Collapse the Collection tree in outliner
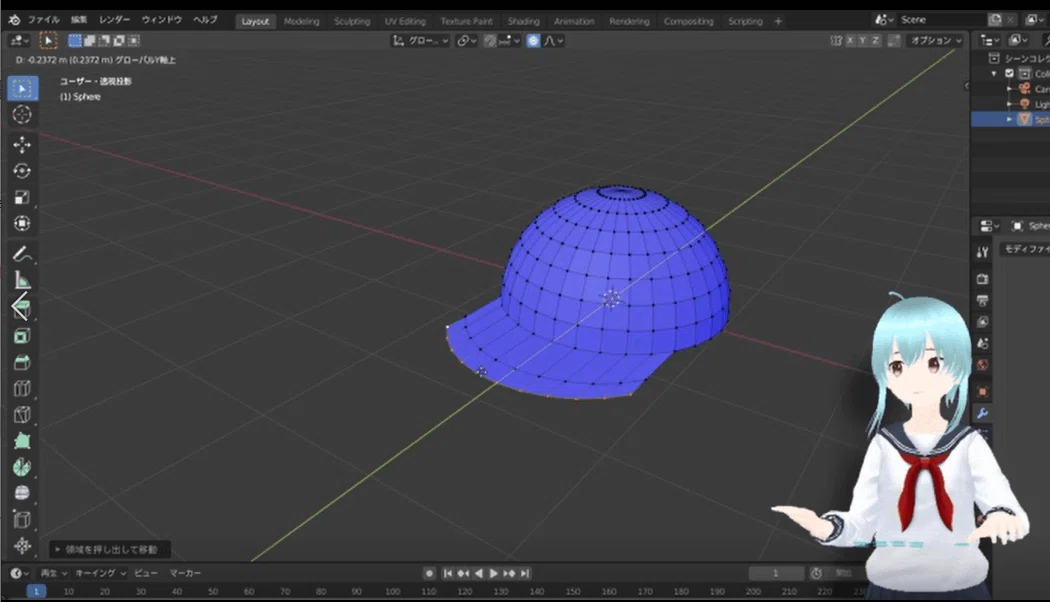The image size is (1050, 602). point(994,74)
